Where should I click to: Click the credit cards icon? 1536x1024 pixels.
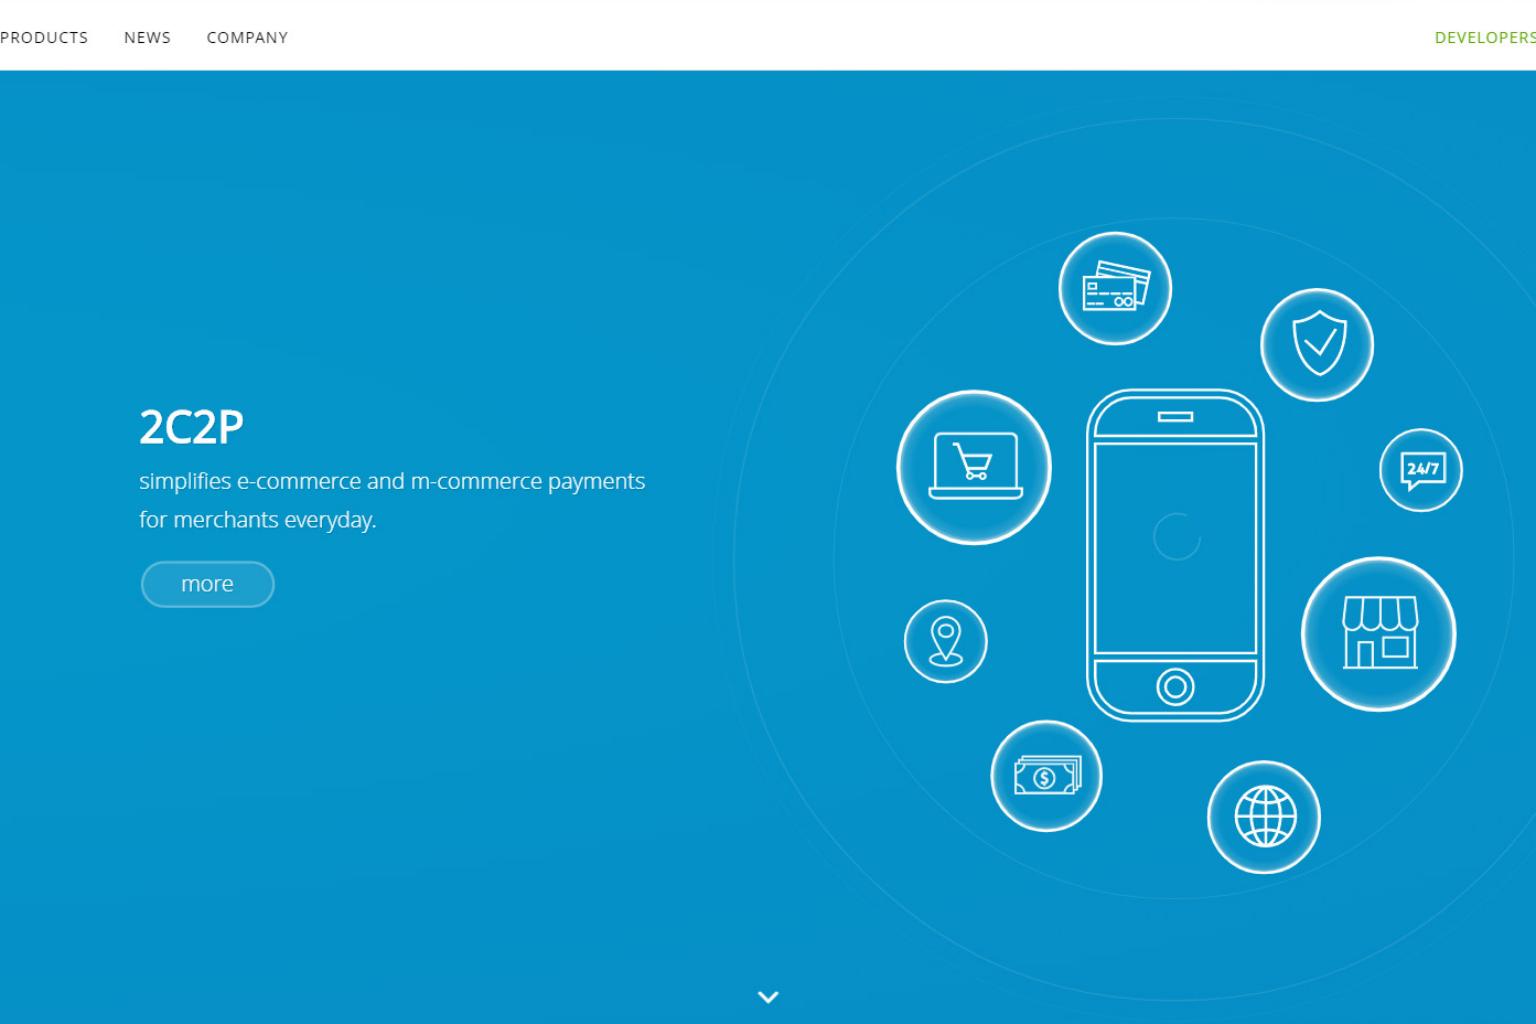[x=1114, y=288]
